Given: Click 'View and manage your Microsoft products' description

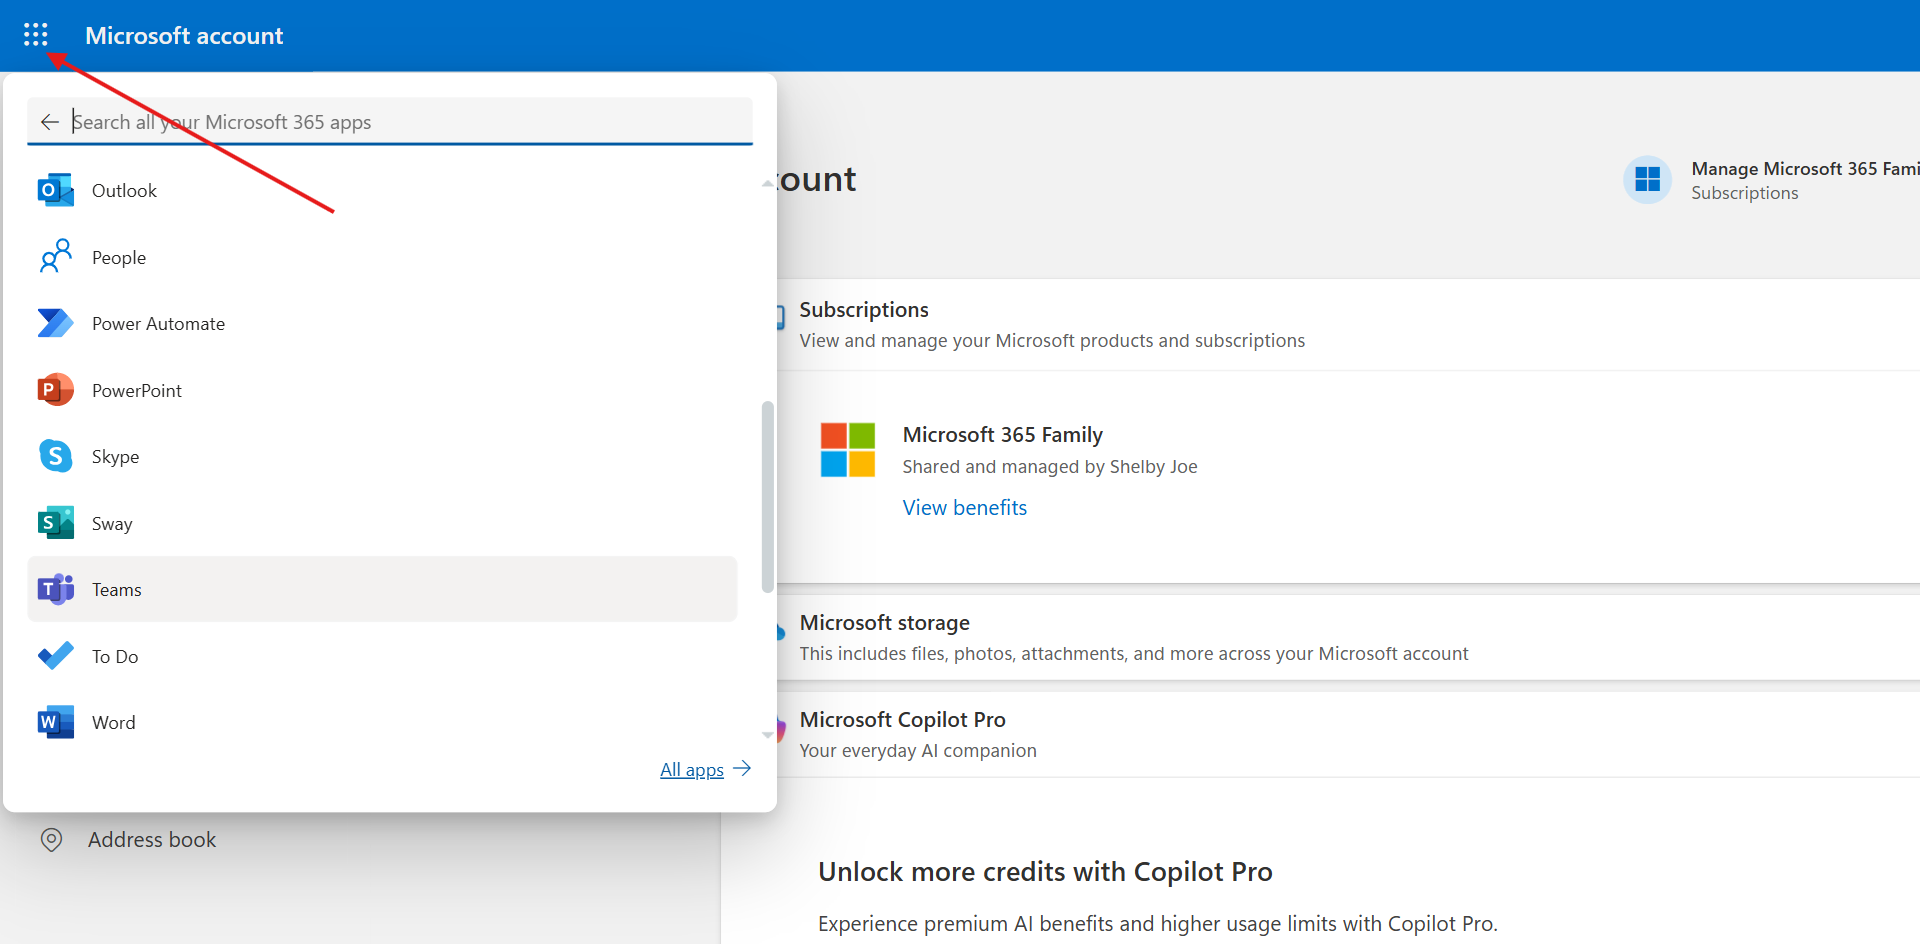Looking at the screenshot, I should coord(1052,341).
